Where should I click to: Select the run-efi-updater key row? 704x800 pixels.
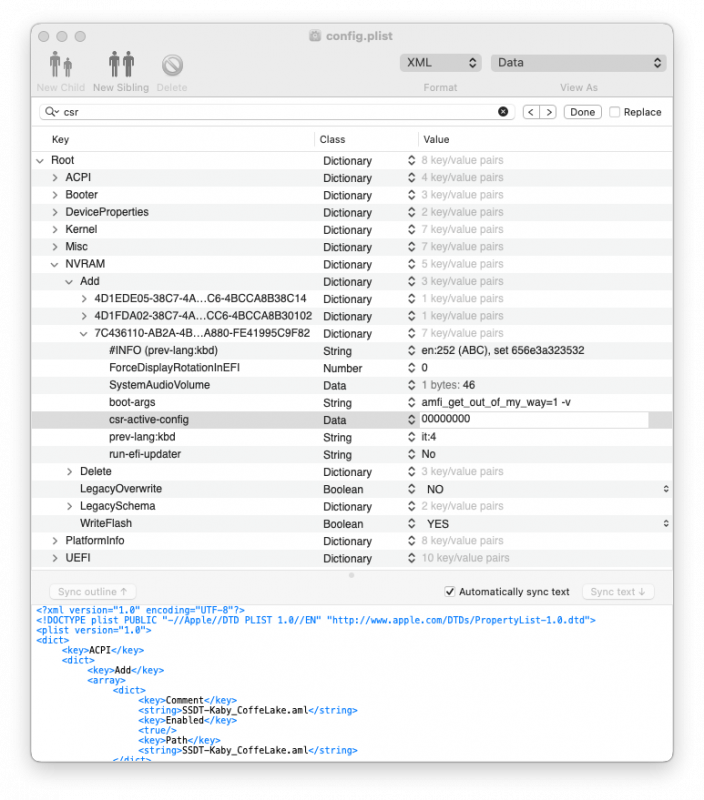145,455
